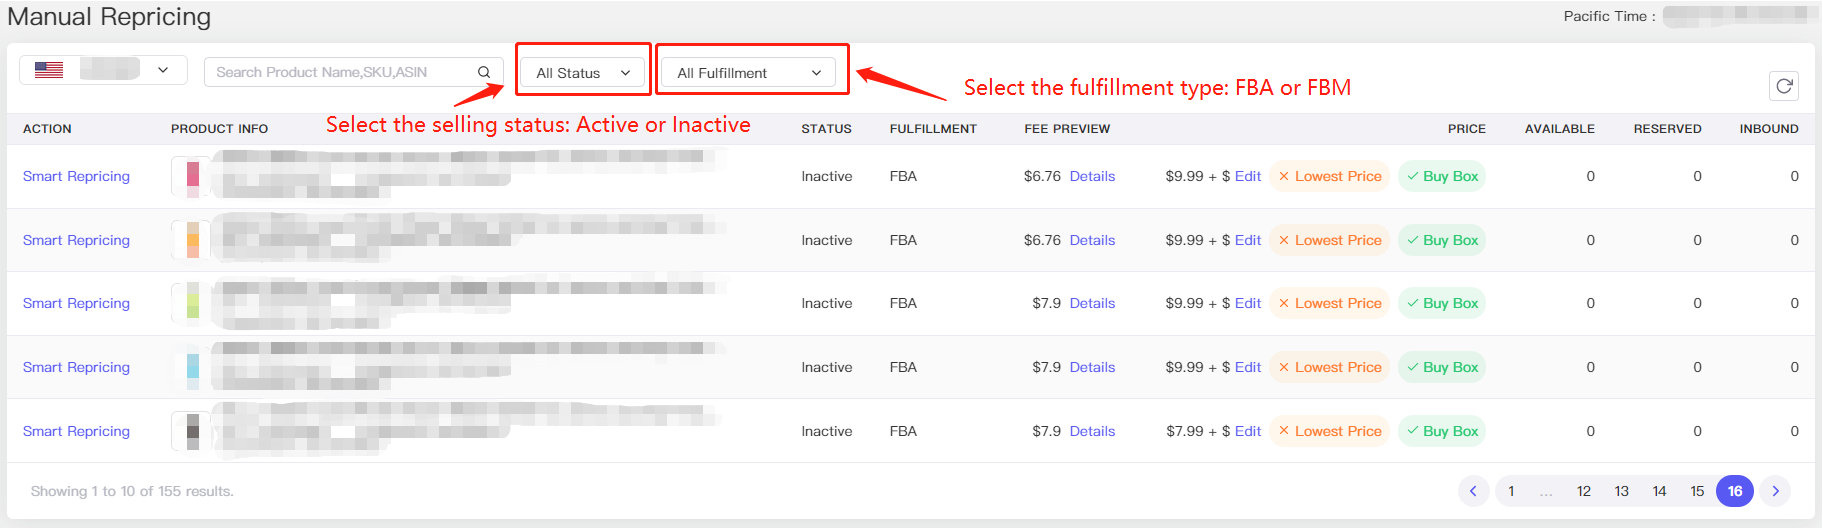Image resolution: width=1823 pixels, height=528 pixels.
Task: Click Lowest Price tag in green product row
Action: click(1330, 303)
